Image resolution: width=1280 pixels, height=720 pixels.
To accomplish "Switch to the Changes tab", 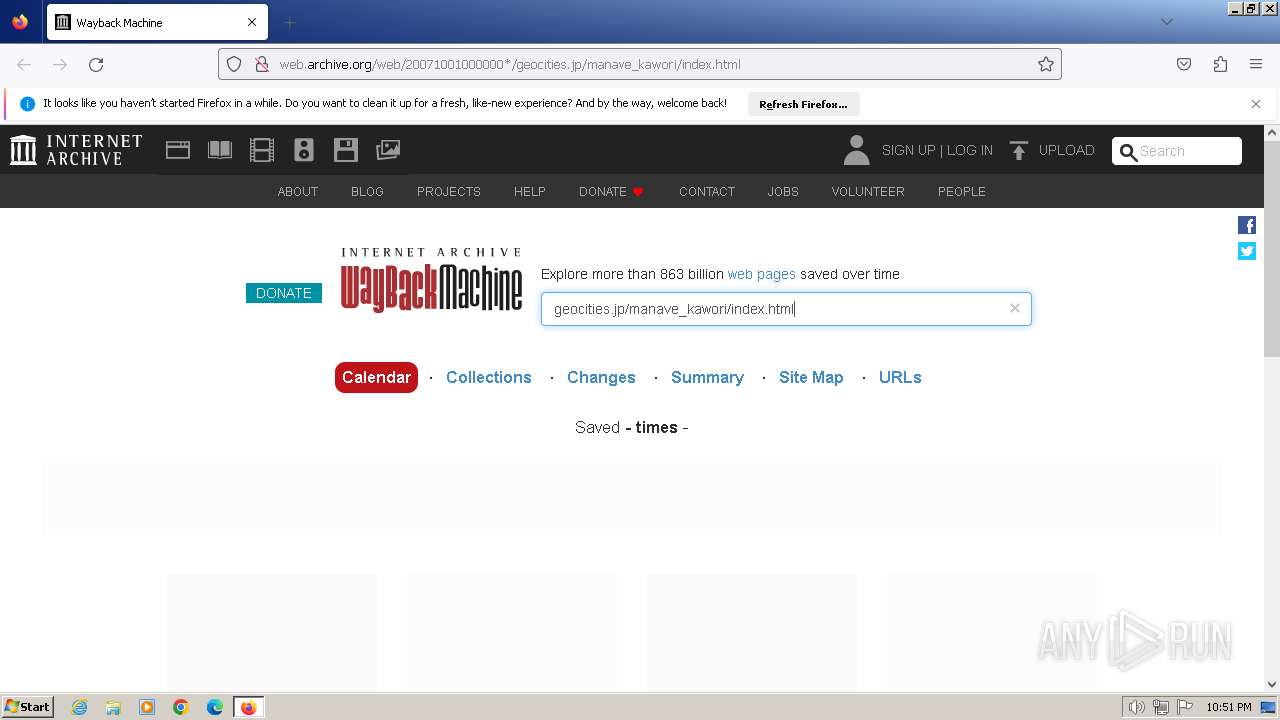I will pos(601,377).
